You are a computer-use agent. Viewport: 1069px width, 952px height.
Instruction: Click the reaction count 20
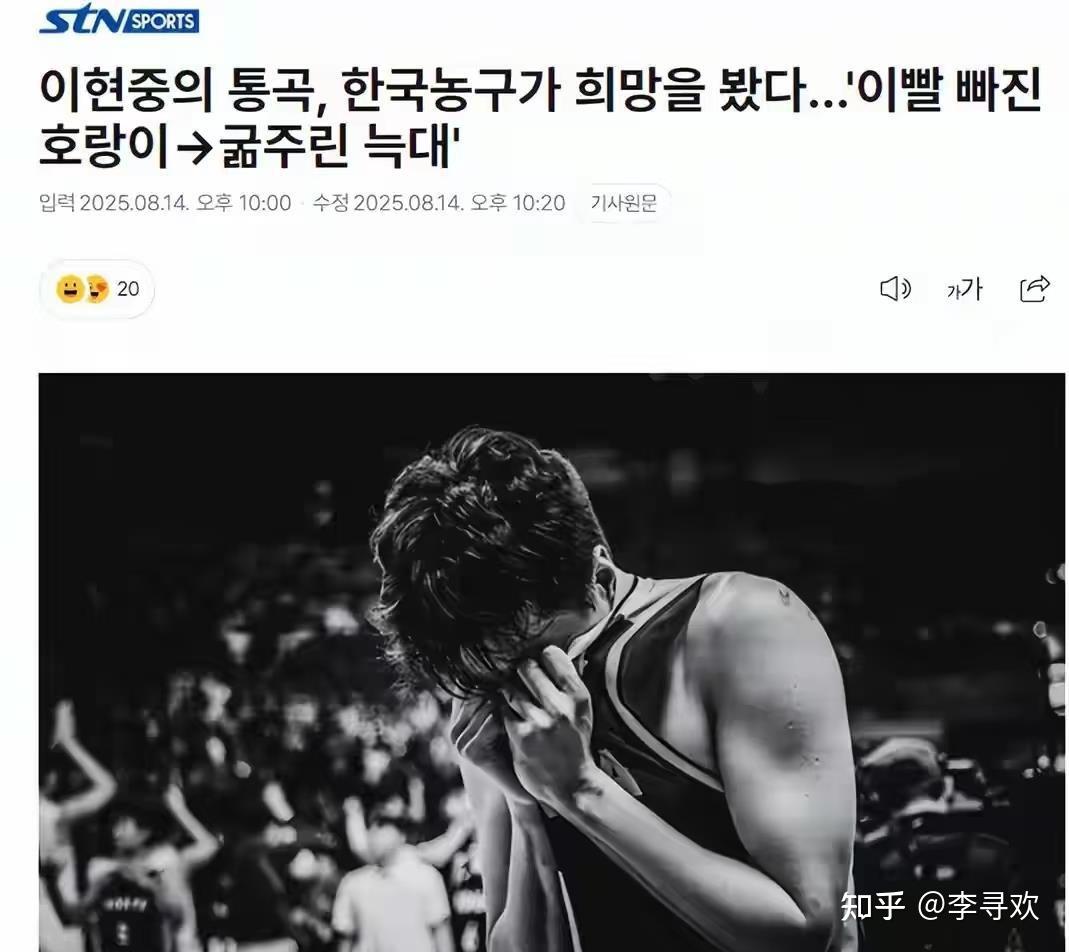click(128, 289)
